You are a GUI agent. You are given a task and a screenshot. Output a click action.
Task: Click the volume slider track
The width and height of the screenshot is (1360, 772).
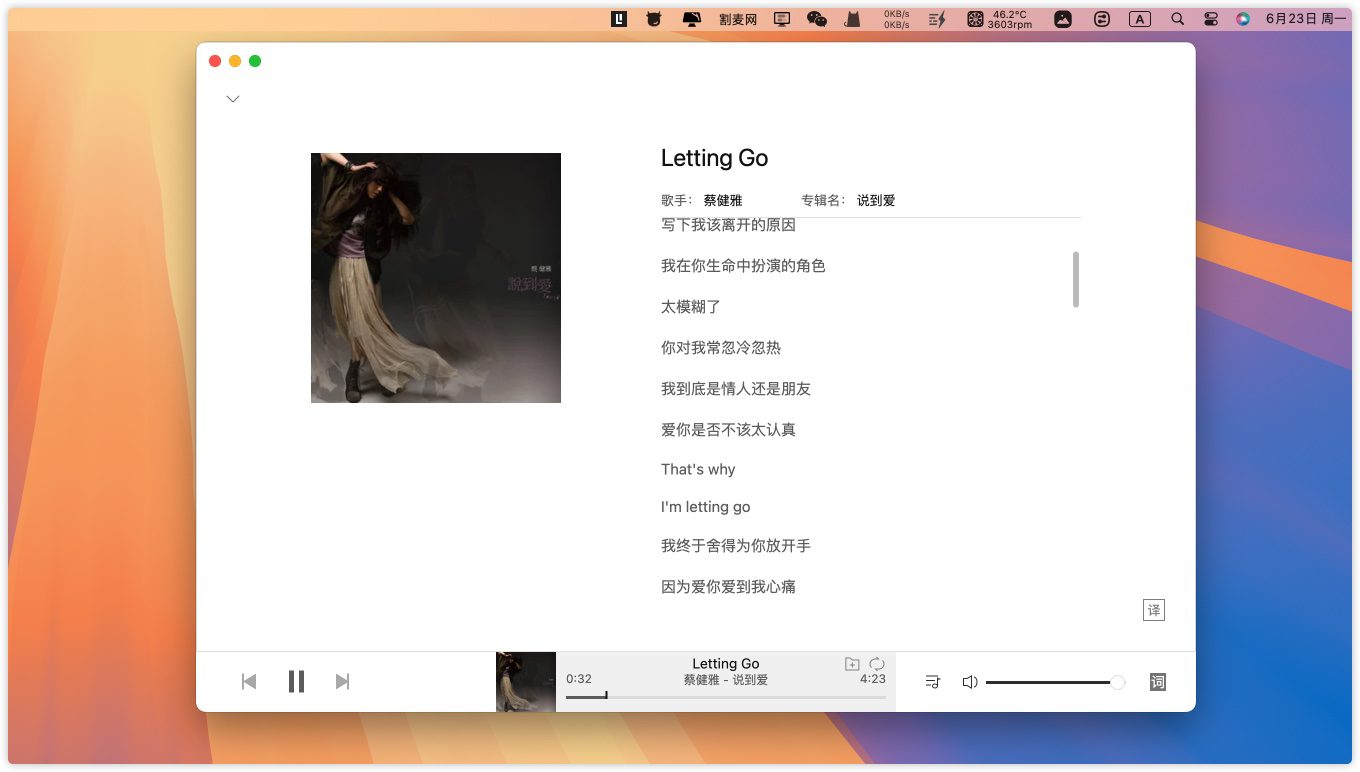[x=1050, y=682]
